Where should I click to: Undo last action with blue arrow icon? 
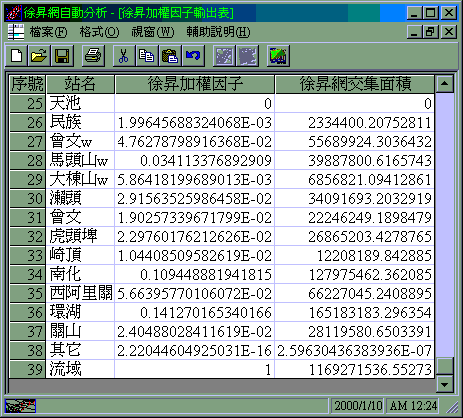(193, 55)
